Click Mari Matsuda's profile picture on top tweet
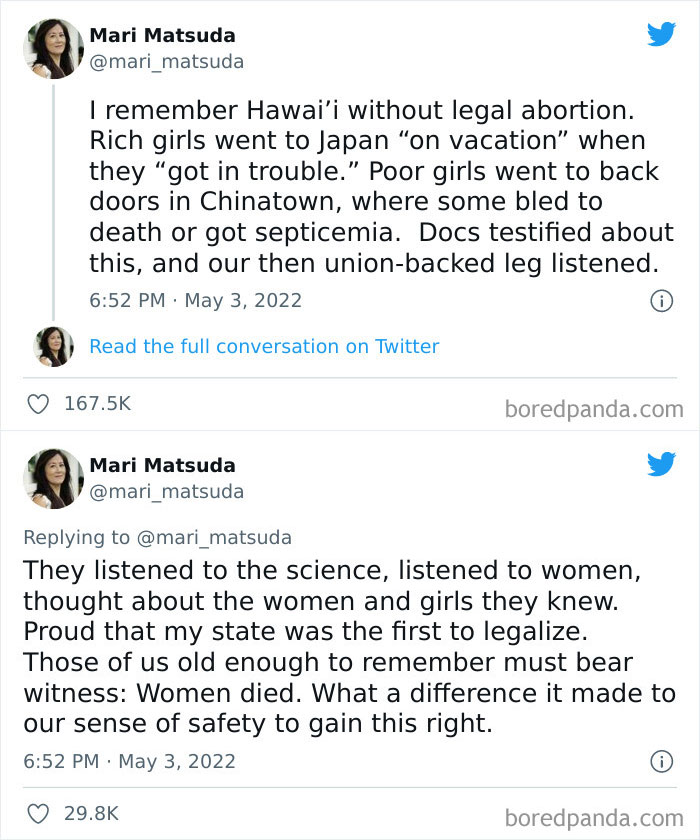This screenshot has width=700, height=840. (52, 48)
